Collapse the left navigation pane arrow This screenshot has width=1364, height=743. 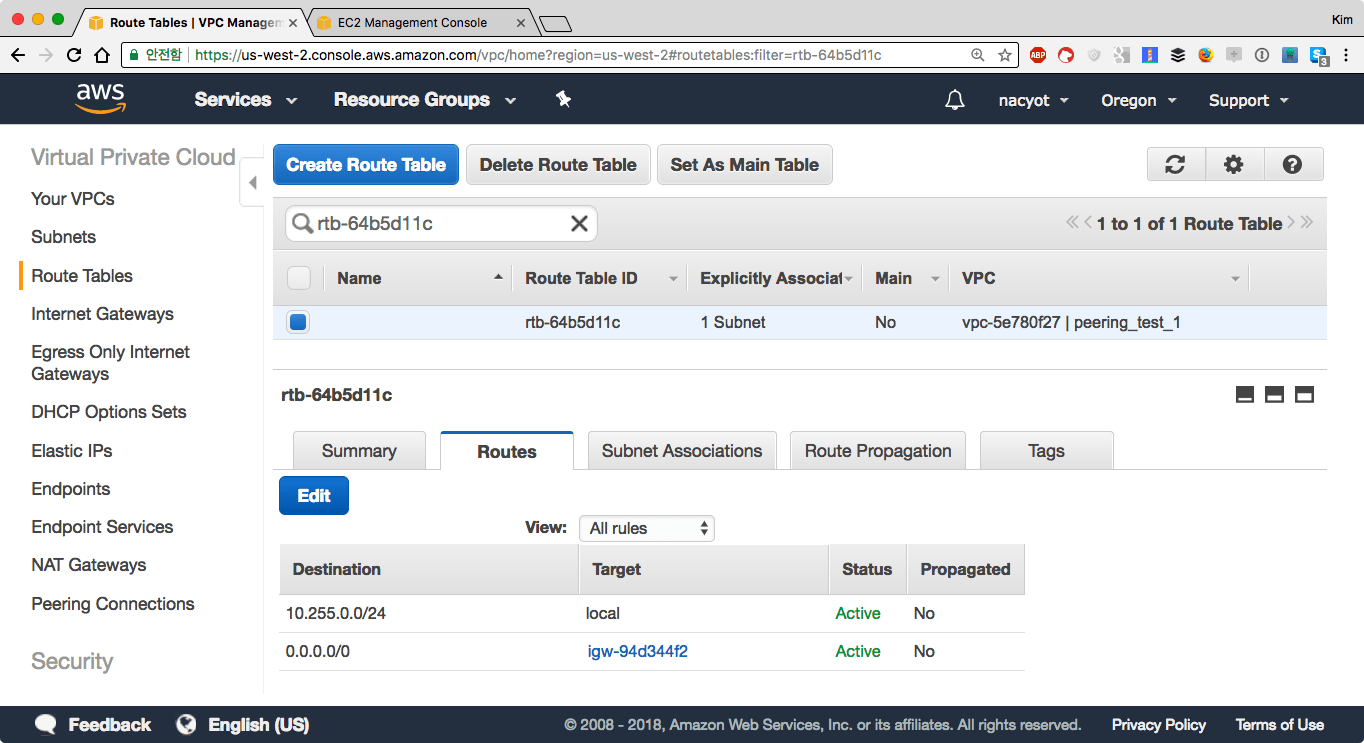252,183
